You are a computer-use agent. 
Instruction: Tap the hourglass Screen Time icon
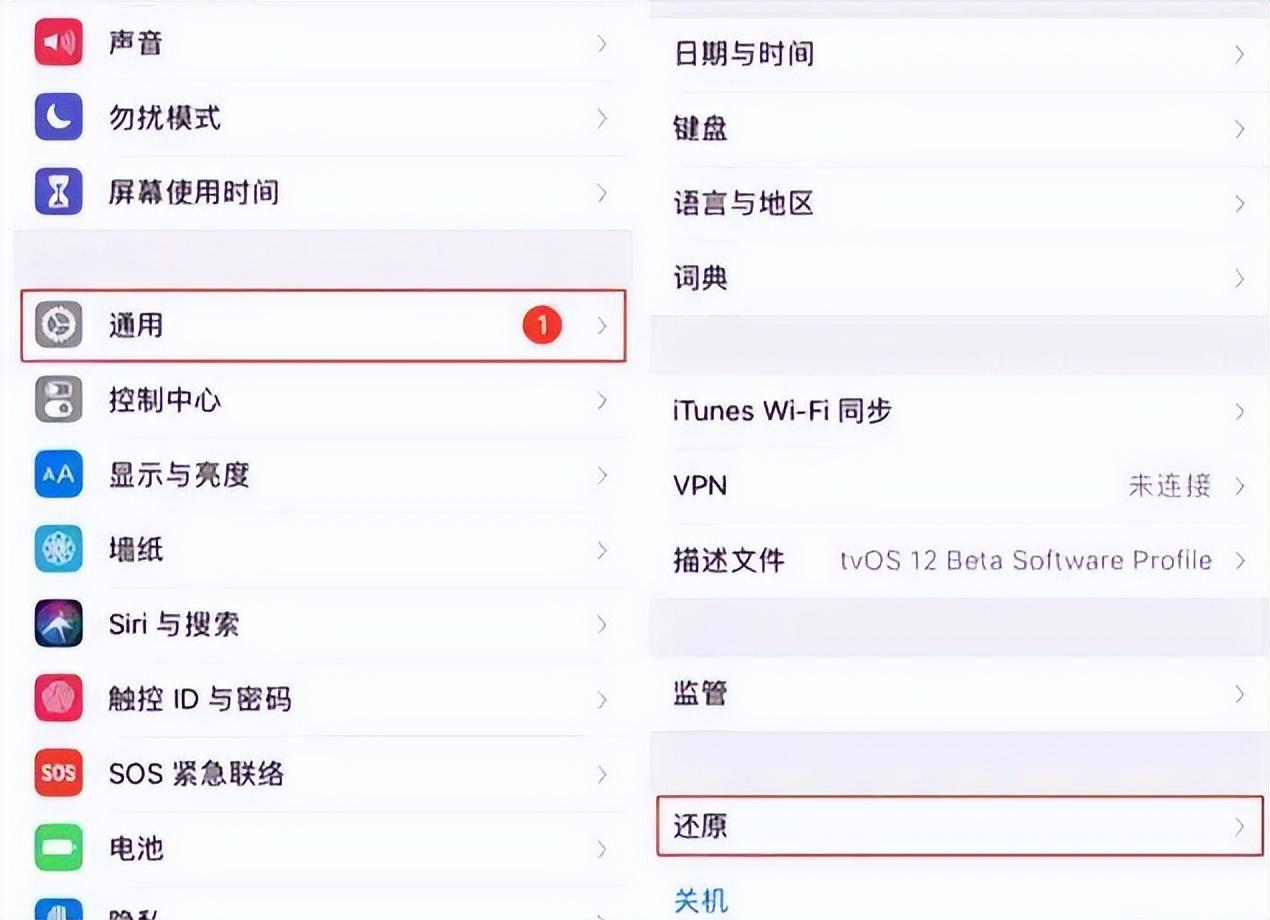click(x=59, y=192)
